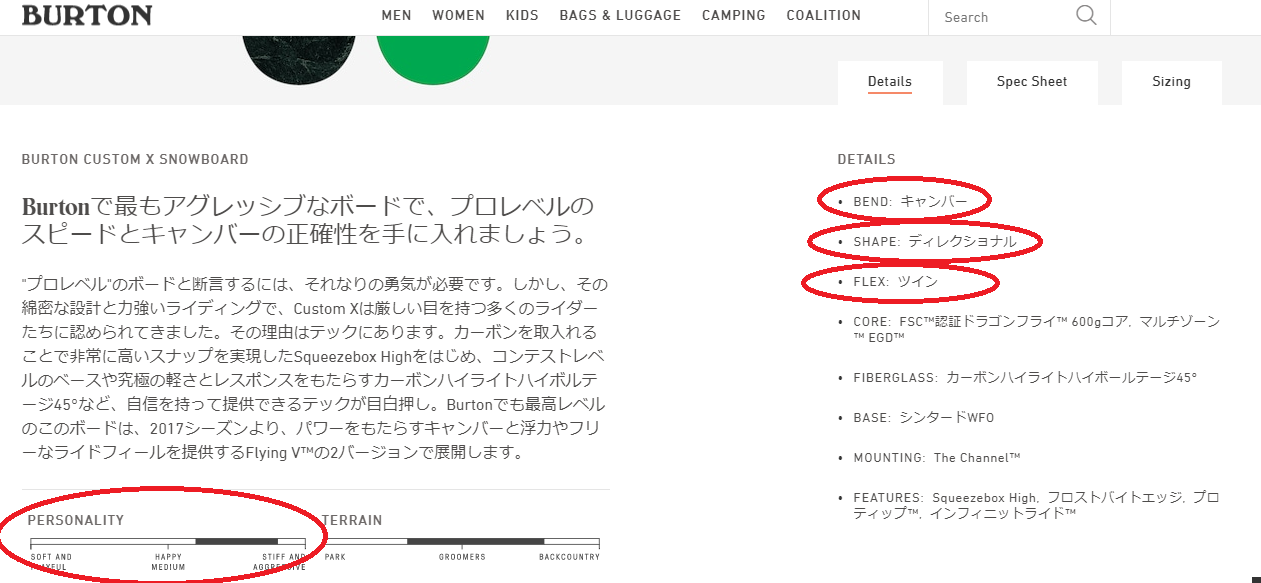The image size is (1261, 583).
Task: Click the BACKCOUNTRY scale label
Action: [x=569, y=557]
